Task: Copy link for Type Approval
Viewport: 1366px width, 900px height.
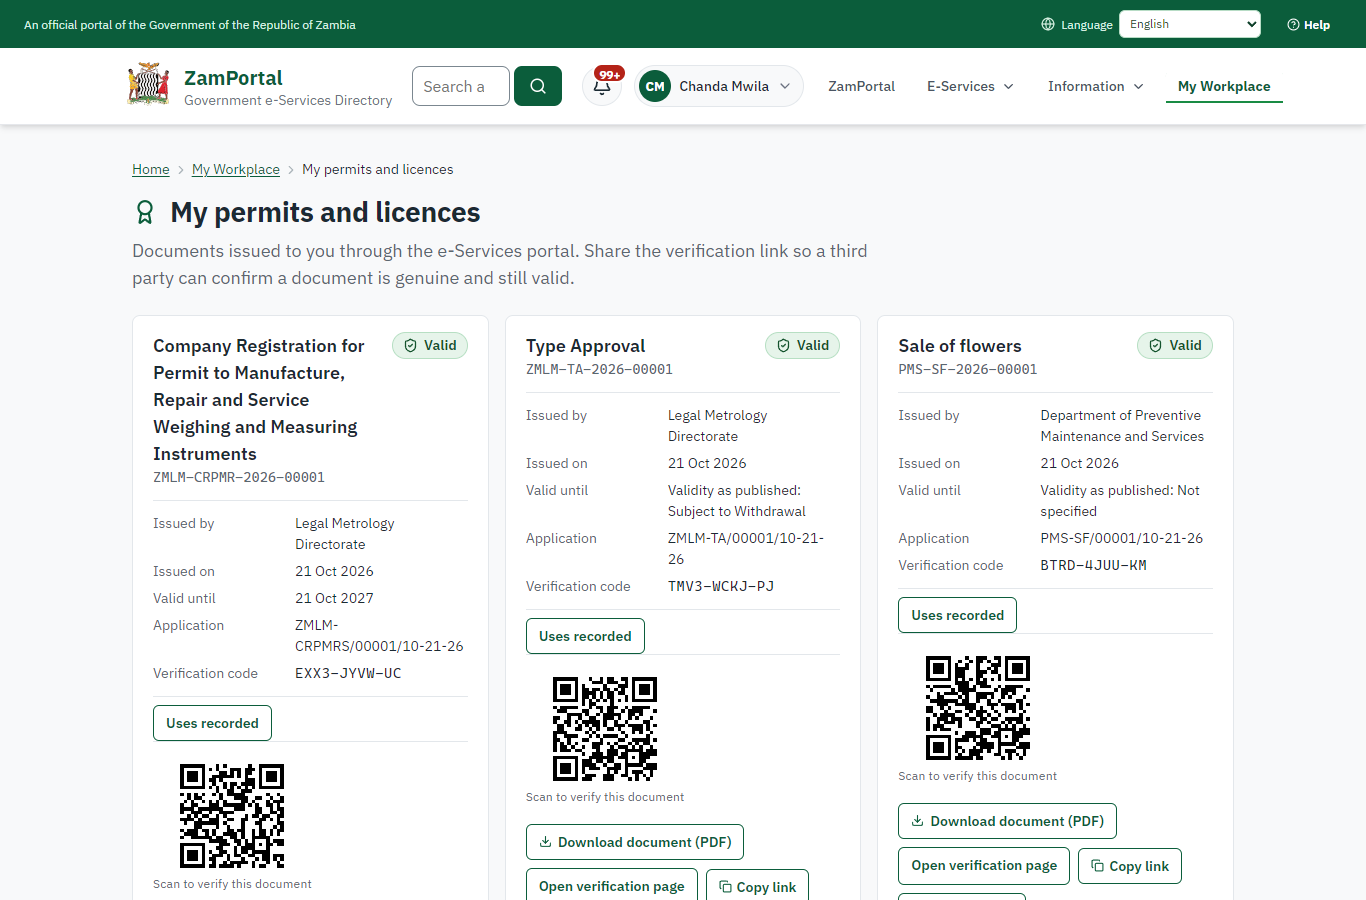Action: click(x=757, y=886)
